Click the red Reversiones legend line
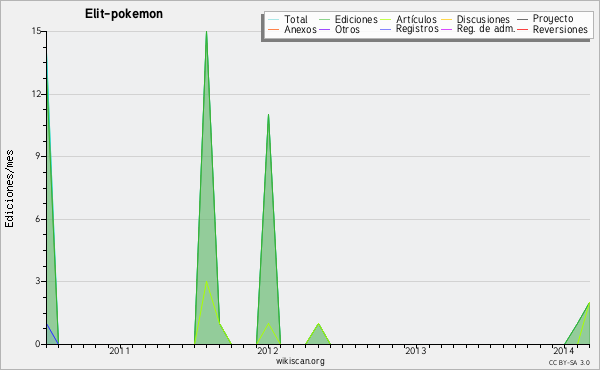 tap(522, 29)
